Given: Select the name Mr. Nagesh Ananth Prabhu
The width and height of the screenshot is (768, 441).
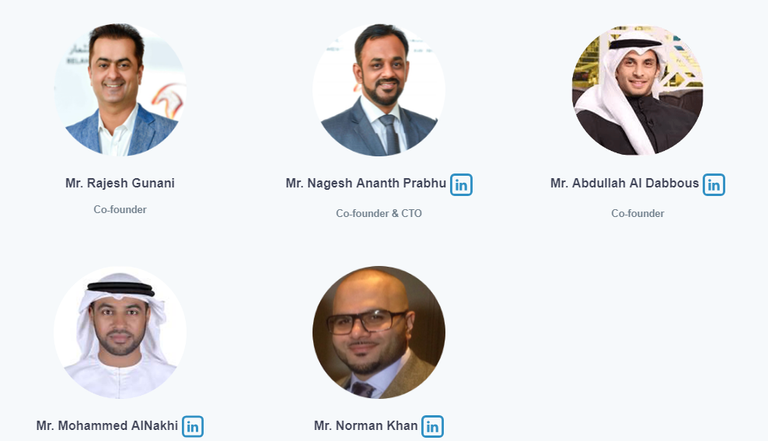Looking at the screenshot, I should tap(366, 183).
